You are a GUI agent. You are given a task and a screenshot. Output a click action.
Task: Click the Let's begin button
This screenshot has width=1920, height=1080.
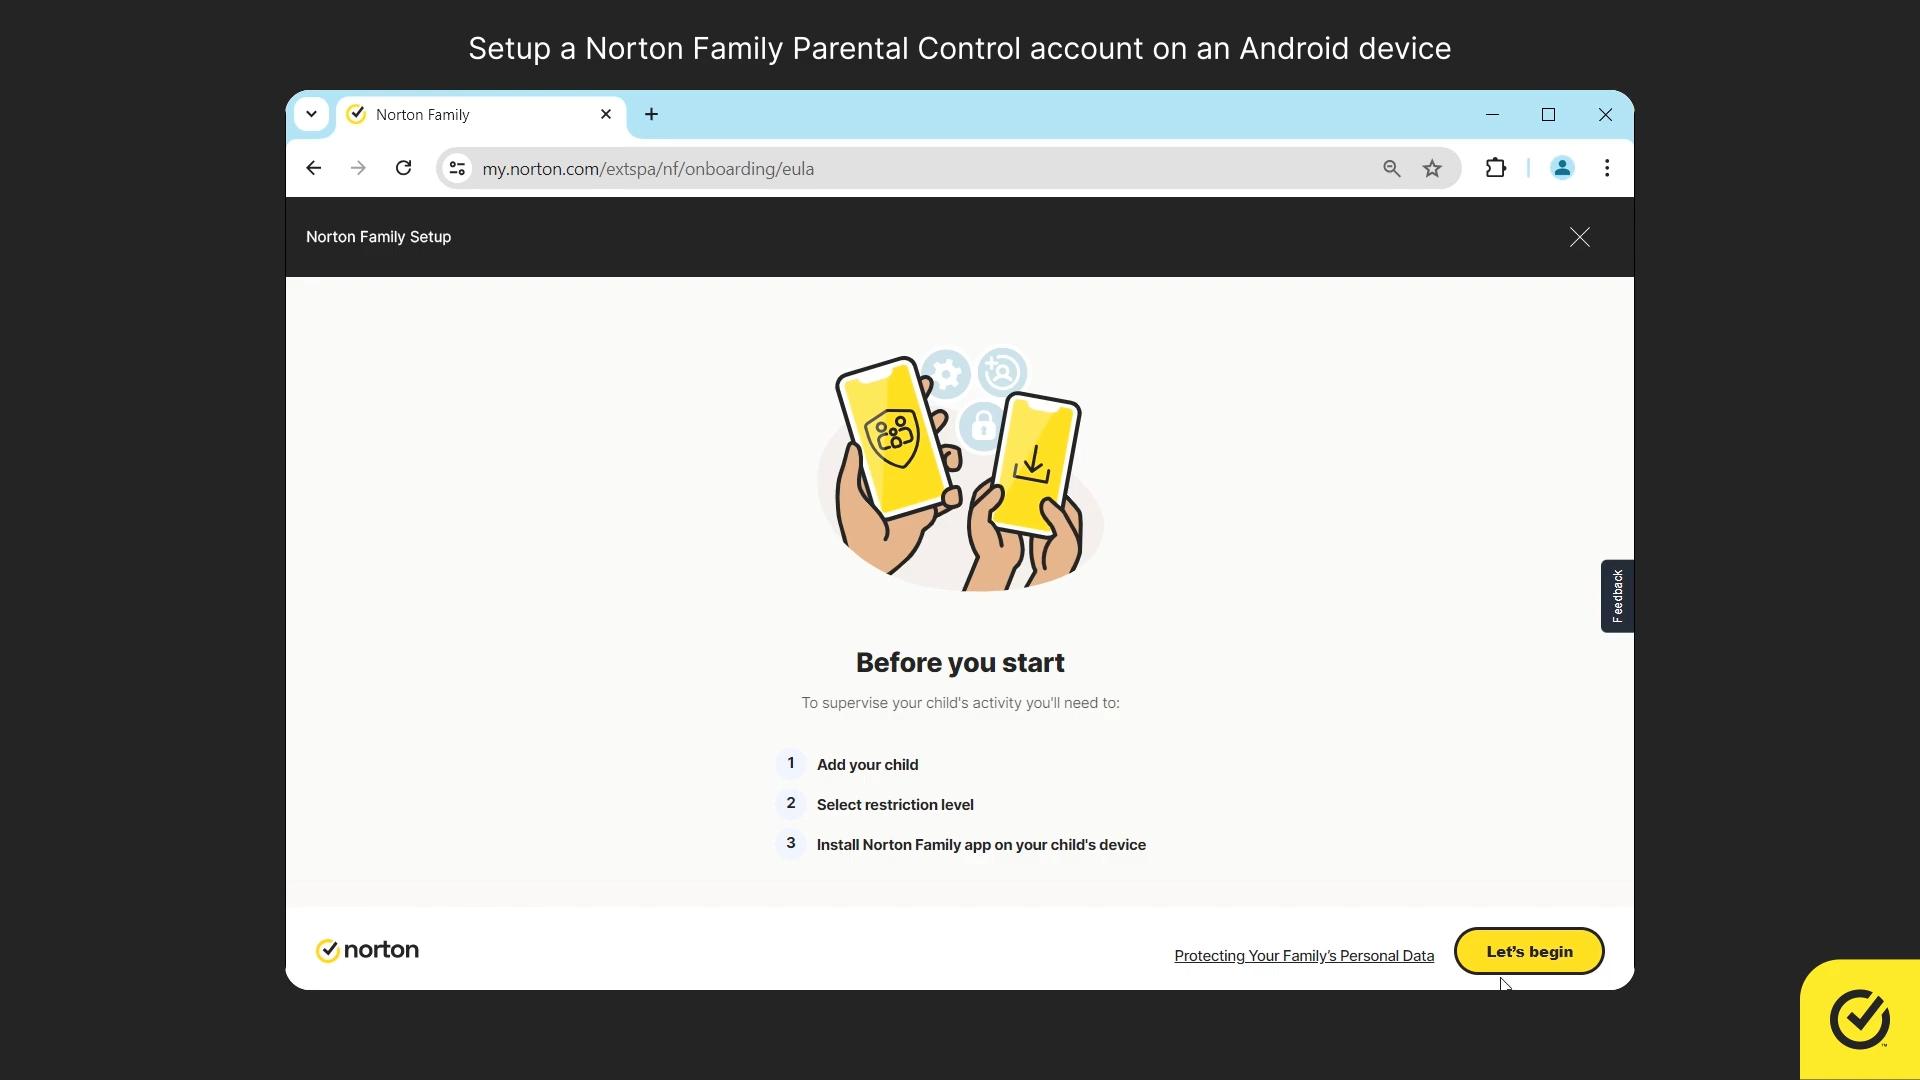pos(1529,951)
